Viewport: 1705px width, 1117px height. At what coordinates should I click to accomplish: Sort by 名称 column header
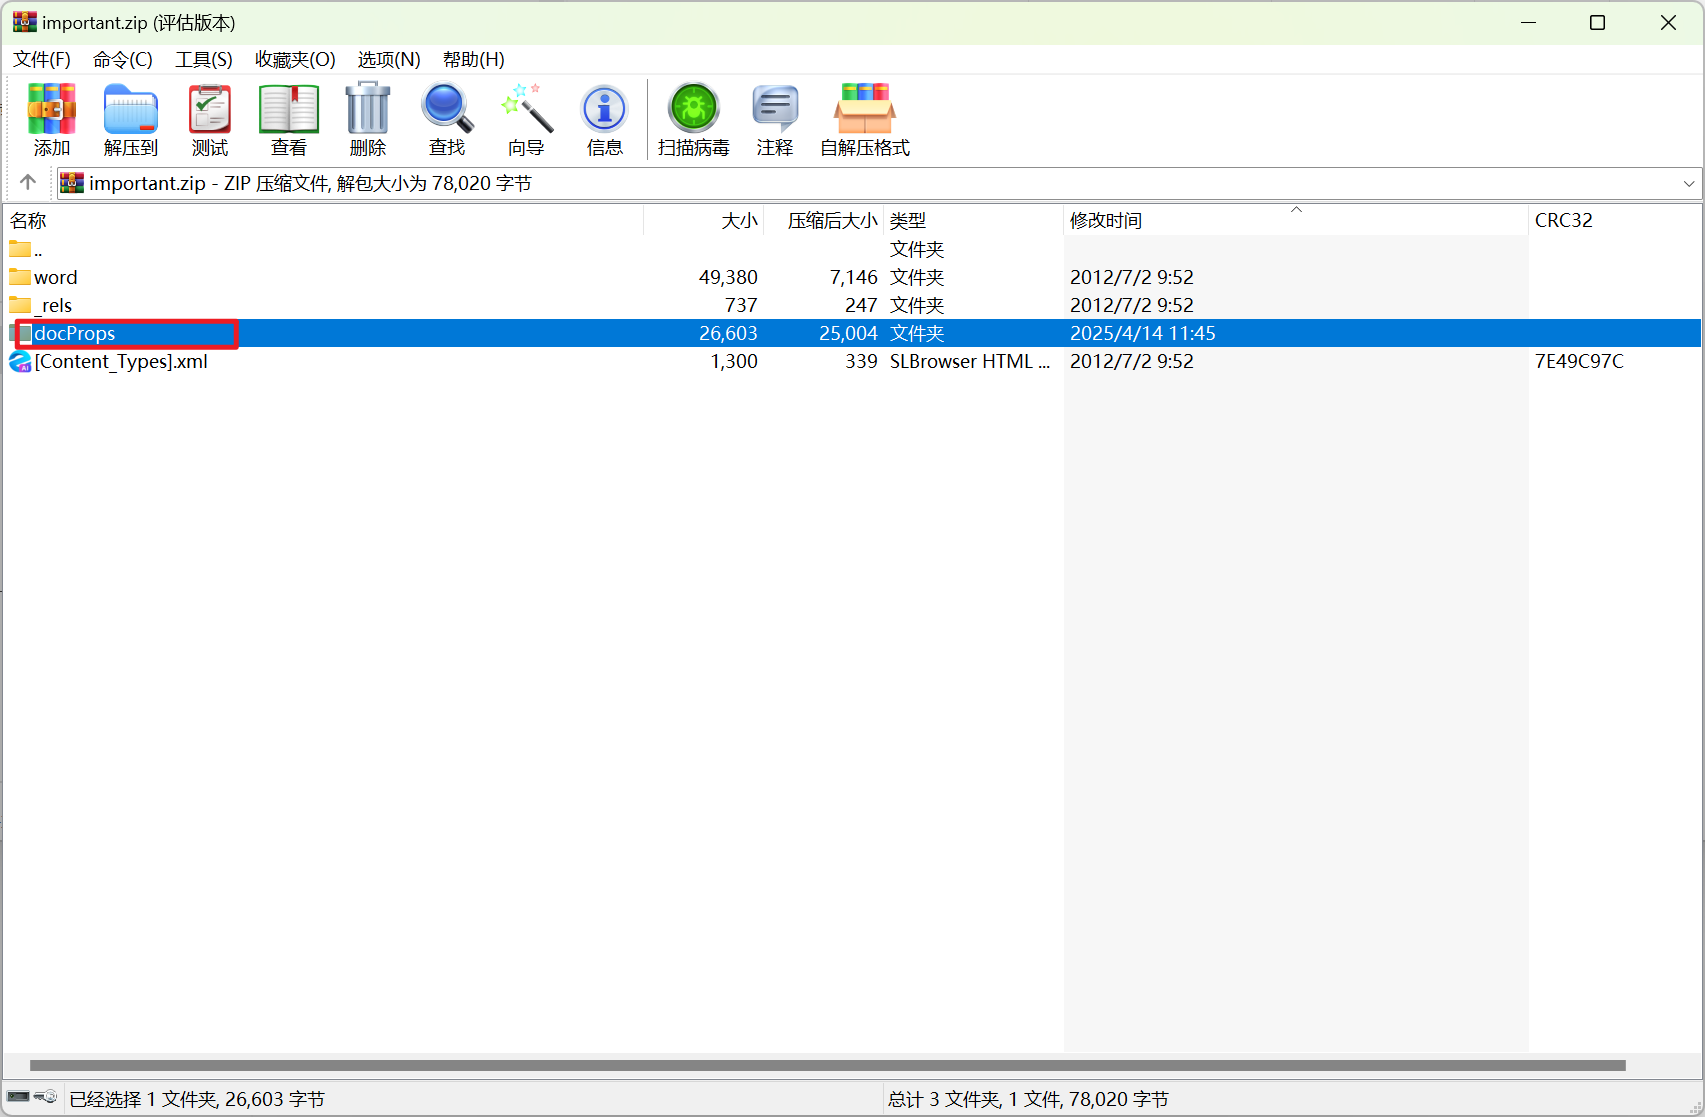[x=323, y=220]
